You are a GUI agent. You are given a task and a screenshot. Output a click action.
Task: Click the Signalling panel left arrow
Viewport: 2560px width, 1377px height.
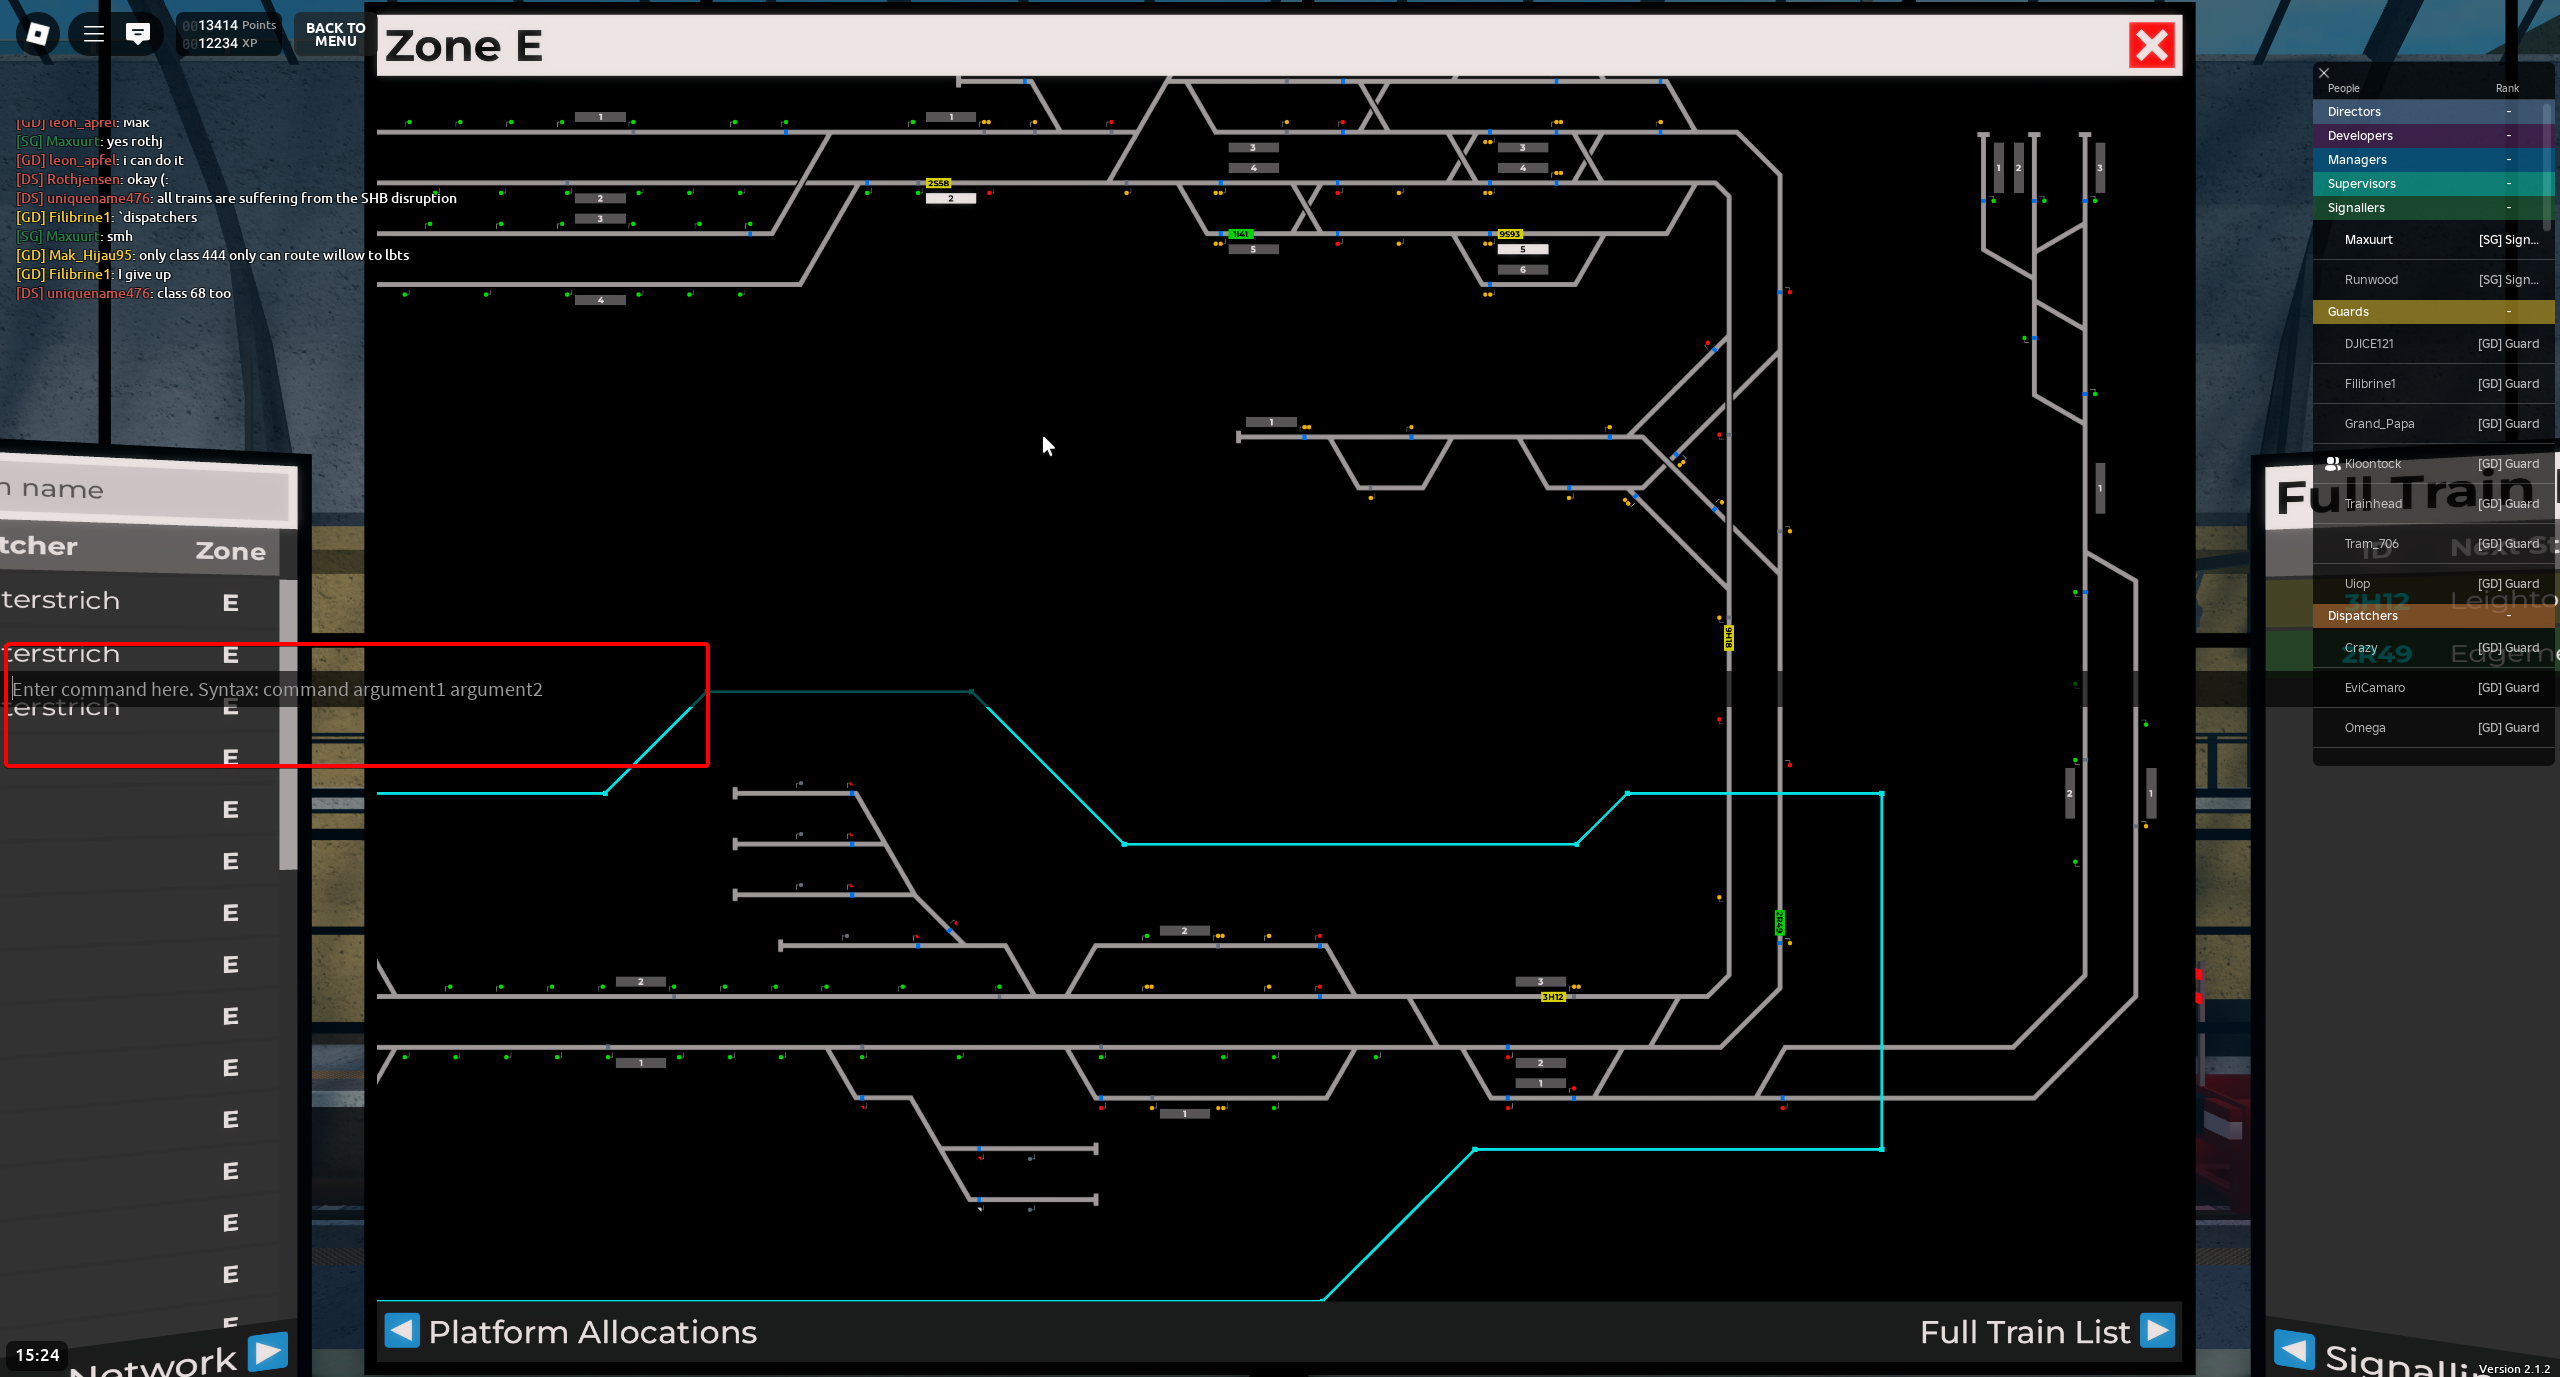2294,1349
